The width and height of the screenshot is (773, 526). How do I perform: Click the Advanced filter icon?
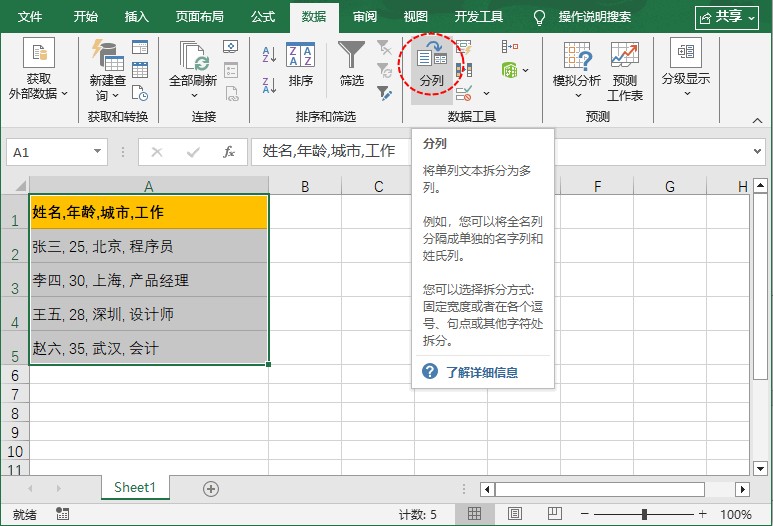pos(384,93)
